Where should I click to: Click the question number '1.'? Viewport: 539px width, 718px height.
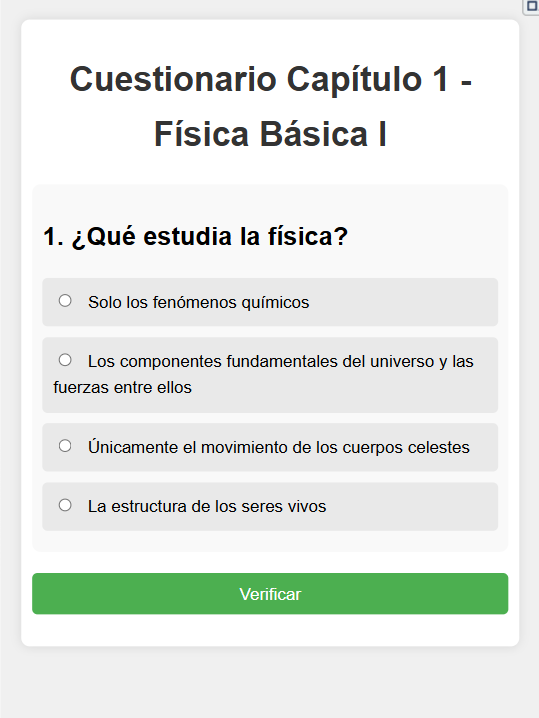pos(53,237)
